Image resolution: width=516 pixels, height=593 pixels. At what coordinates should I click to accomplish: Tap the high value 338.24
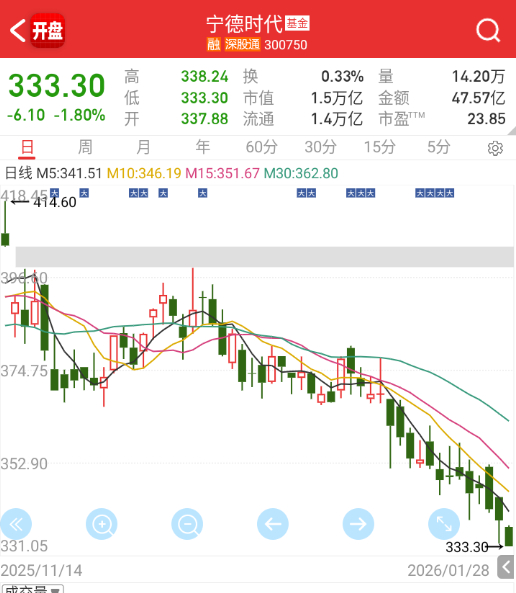coord(205,77)
